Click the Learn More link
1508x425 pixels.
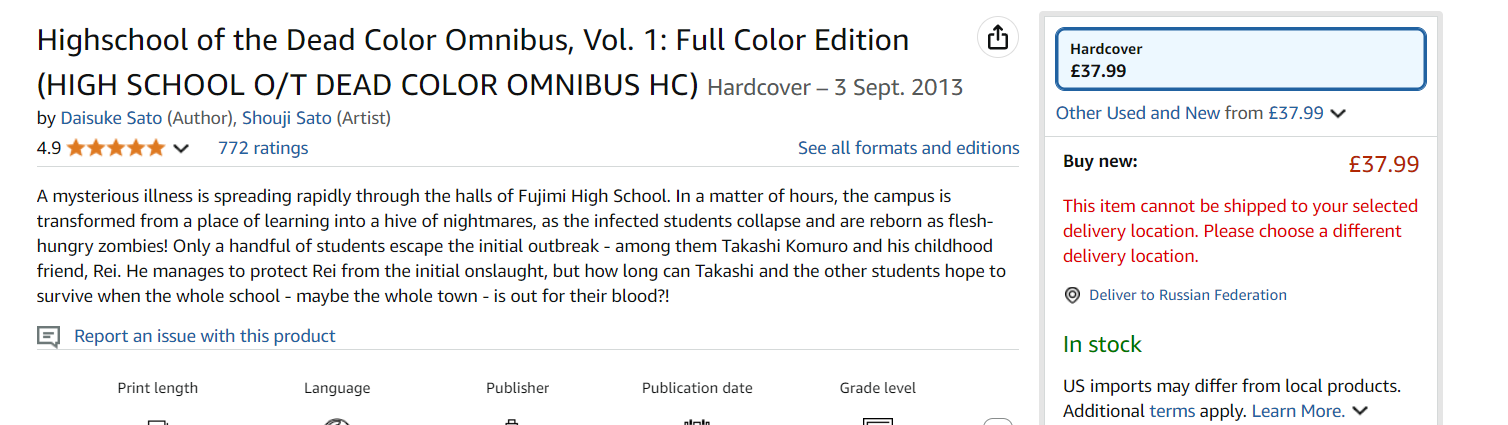[1298, 411]
